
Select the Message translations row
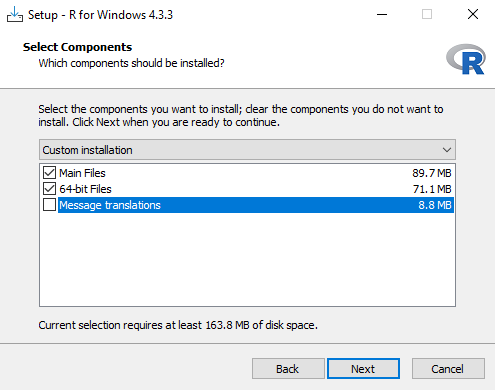247,205
